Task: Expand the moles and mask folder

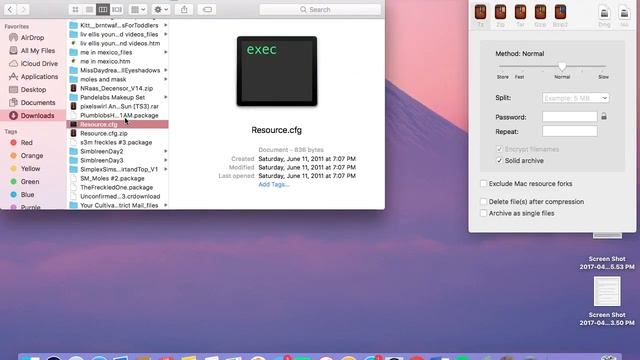Action: tap(166, 79)
